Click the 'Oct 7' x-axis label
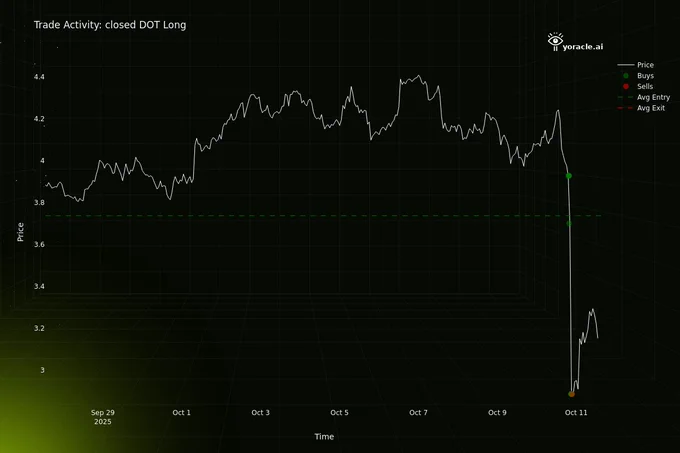Screen dimensions: 680x453 pos(418,412)
